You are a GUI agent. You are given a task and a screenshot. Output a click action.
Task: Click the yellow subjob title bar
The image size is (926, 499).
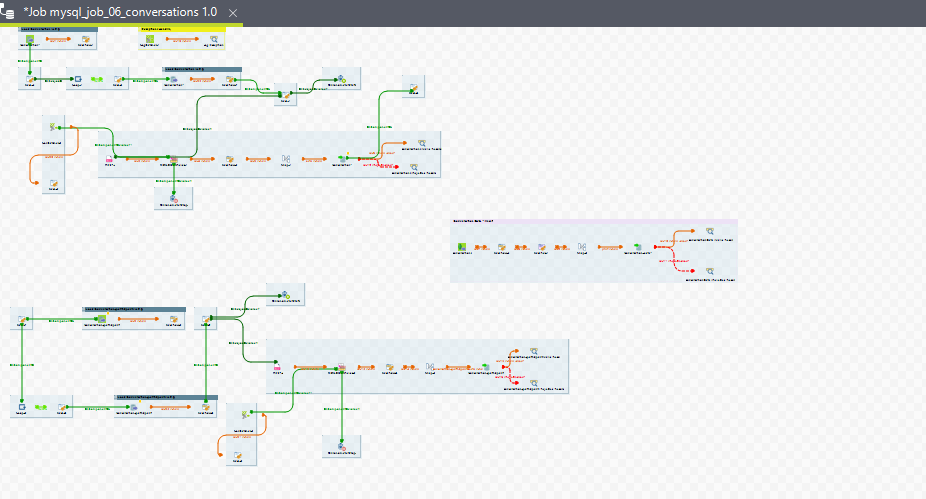point(182,29)
